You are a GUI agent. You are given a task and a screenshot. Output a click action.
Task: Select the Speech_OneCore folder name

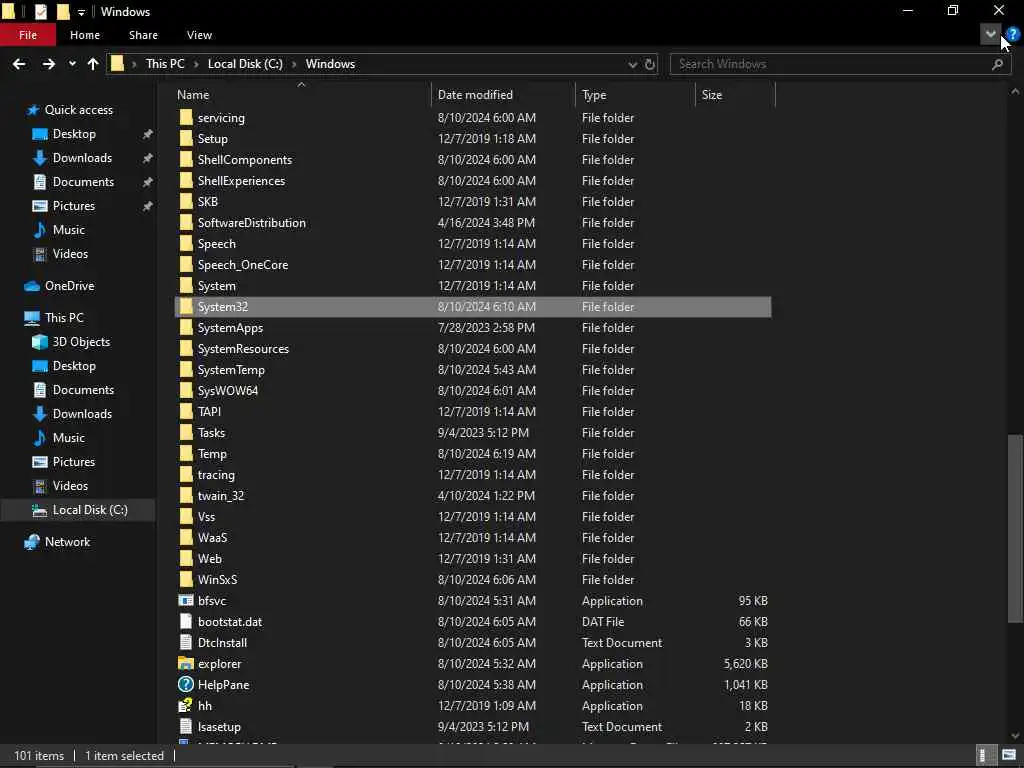[x=243, y=264]
